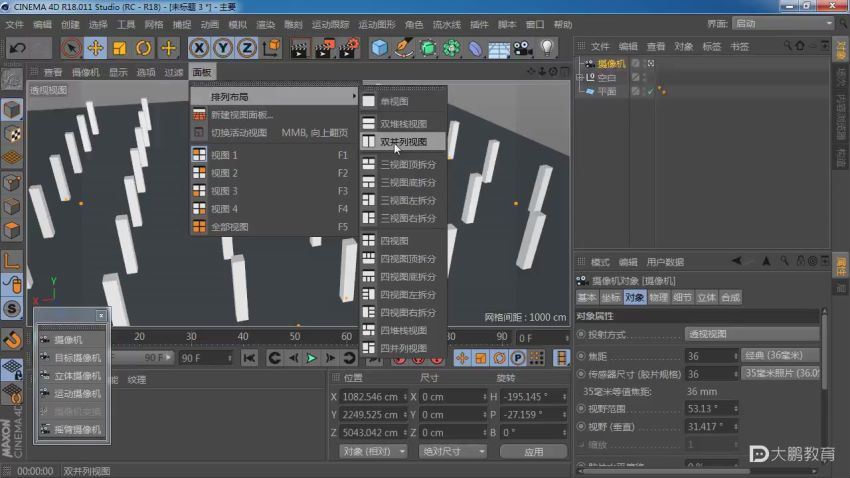This screenshot has height=478, width=850.
Task: Jump to timeline start button
Action: click(x=249, y=358)
